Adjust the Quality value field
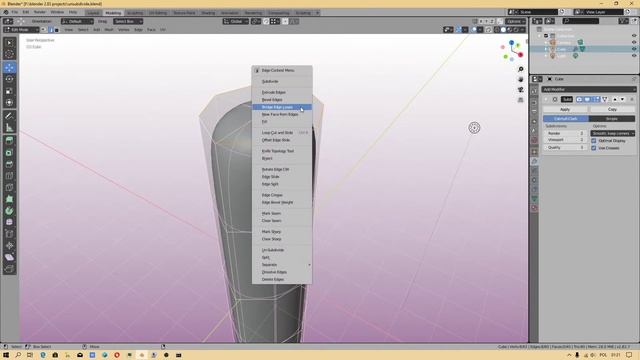The image size is (640, 360). [x=566, y=147]
